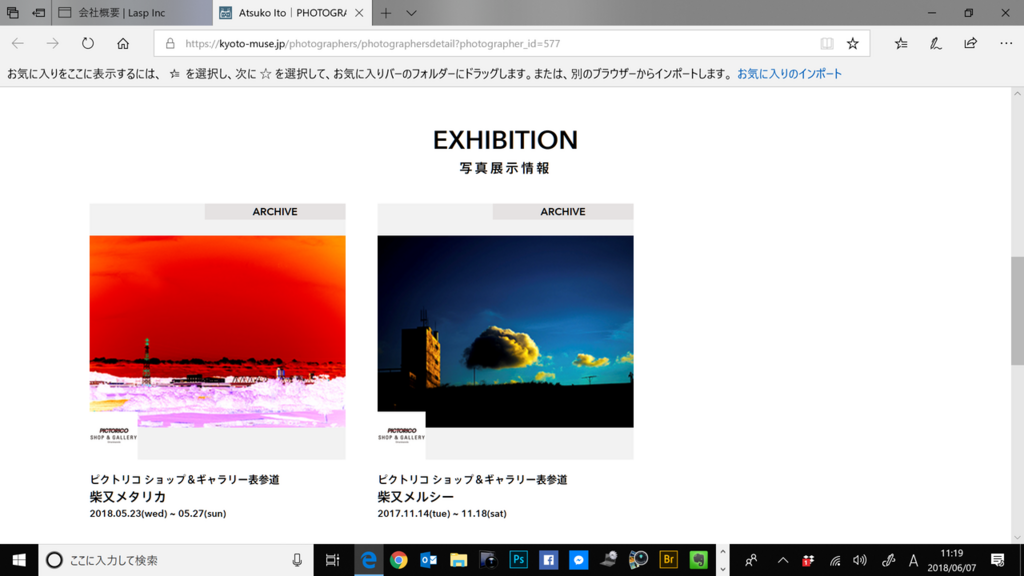Open the Windows Start menu
The width and height of the screenshot is (1024, 576).
pos(19,560)
